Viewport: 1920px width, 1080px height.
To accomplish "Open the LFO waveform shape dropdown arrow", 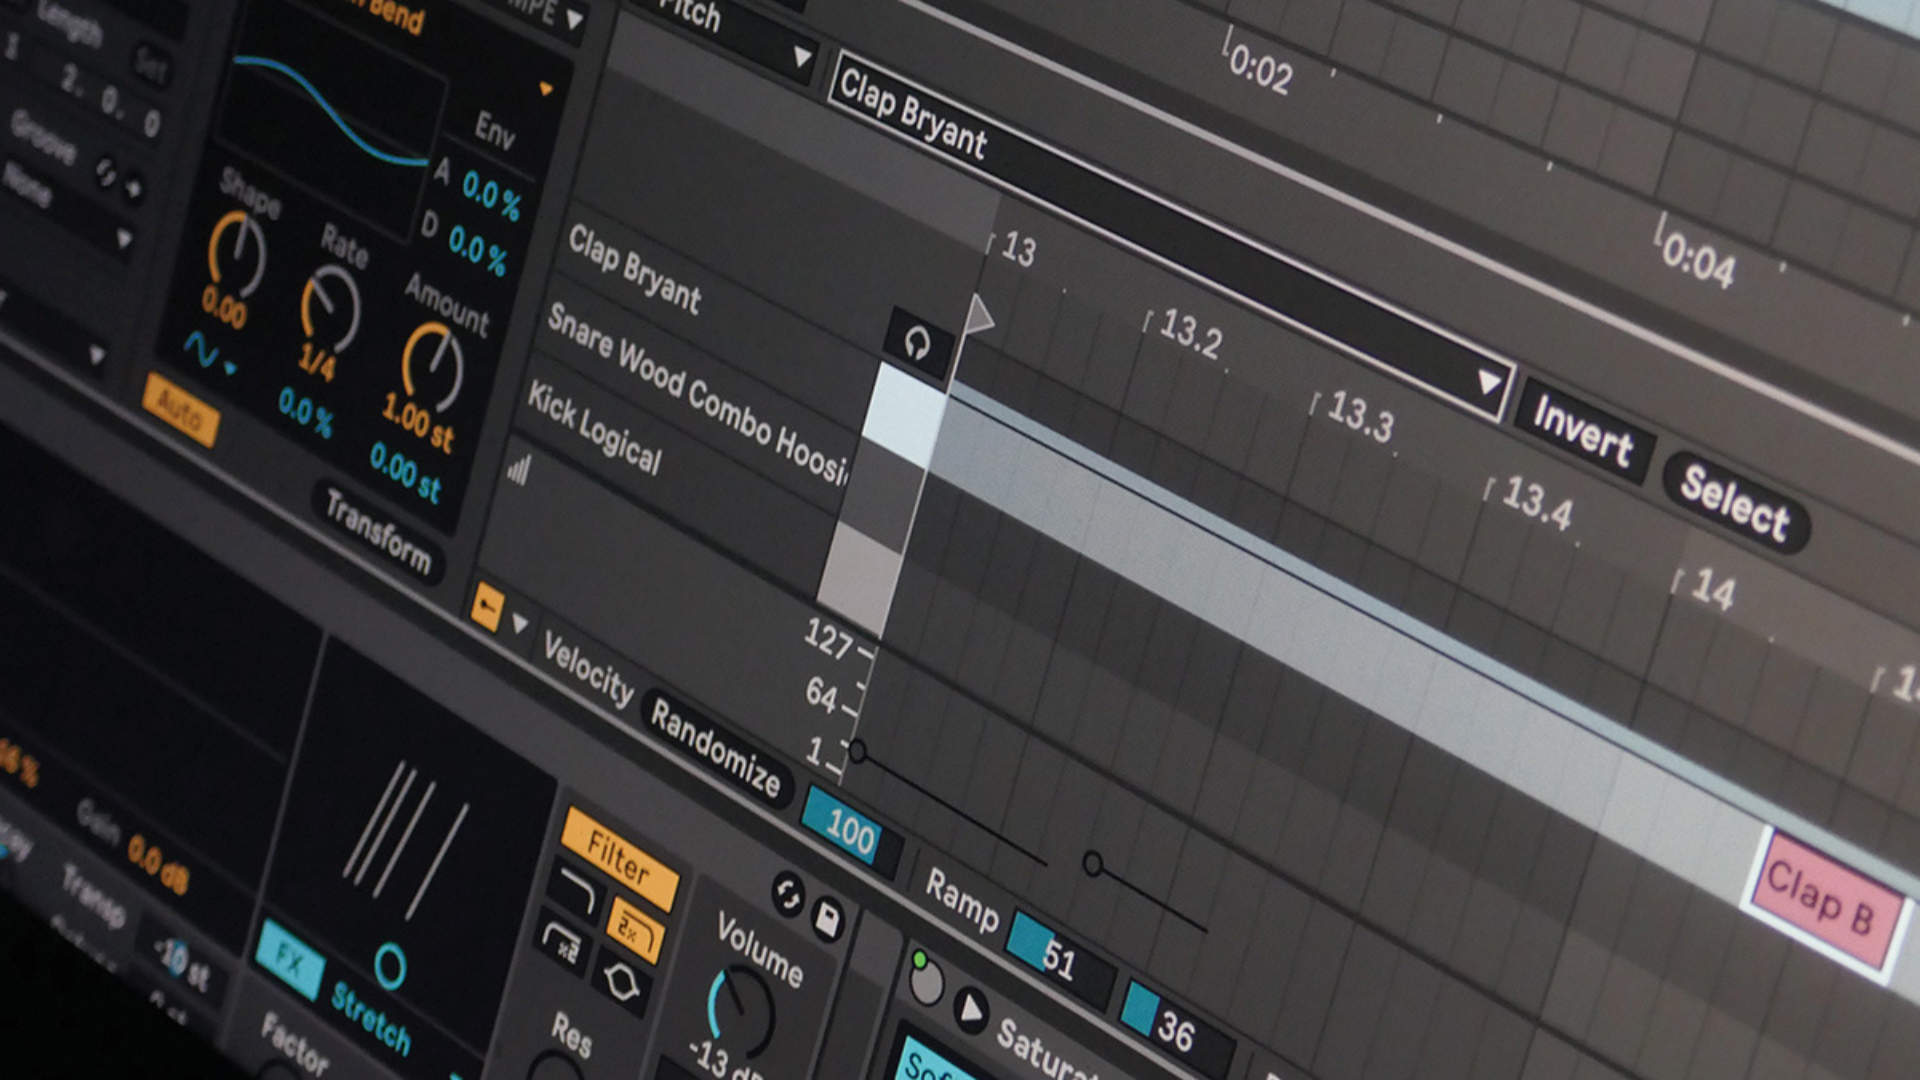I will pos(230,368).
